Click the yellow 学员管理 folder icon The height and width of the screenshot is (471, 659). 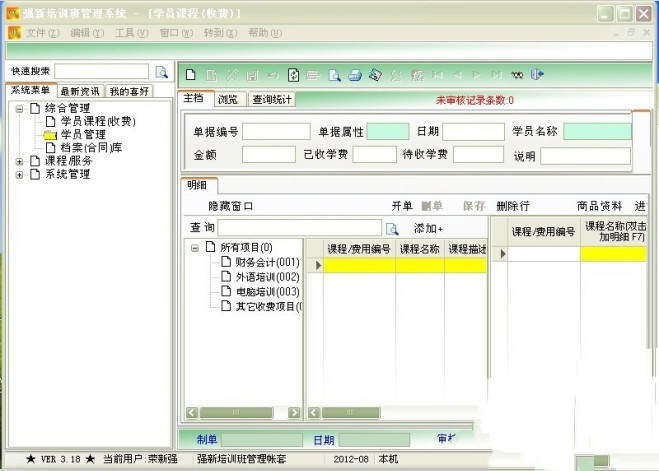pyautogui.click(x=50, y=135)
